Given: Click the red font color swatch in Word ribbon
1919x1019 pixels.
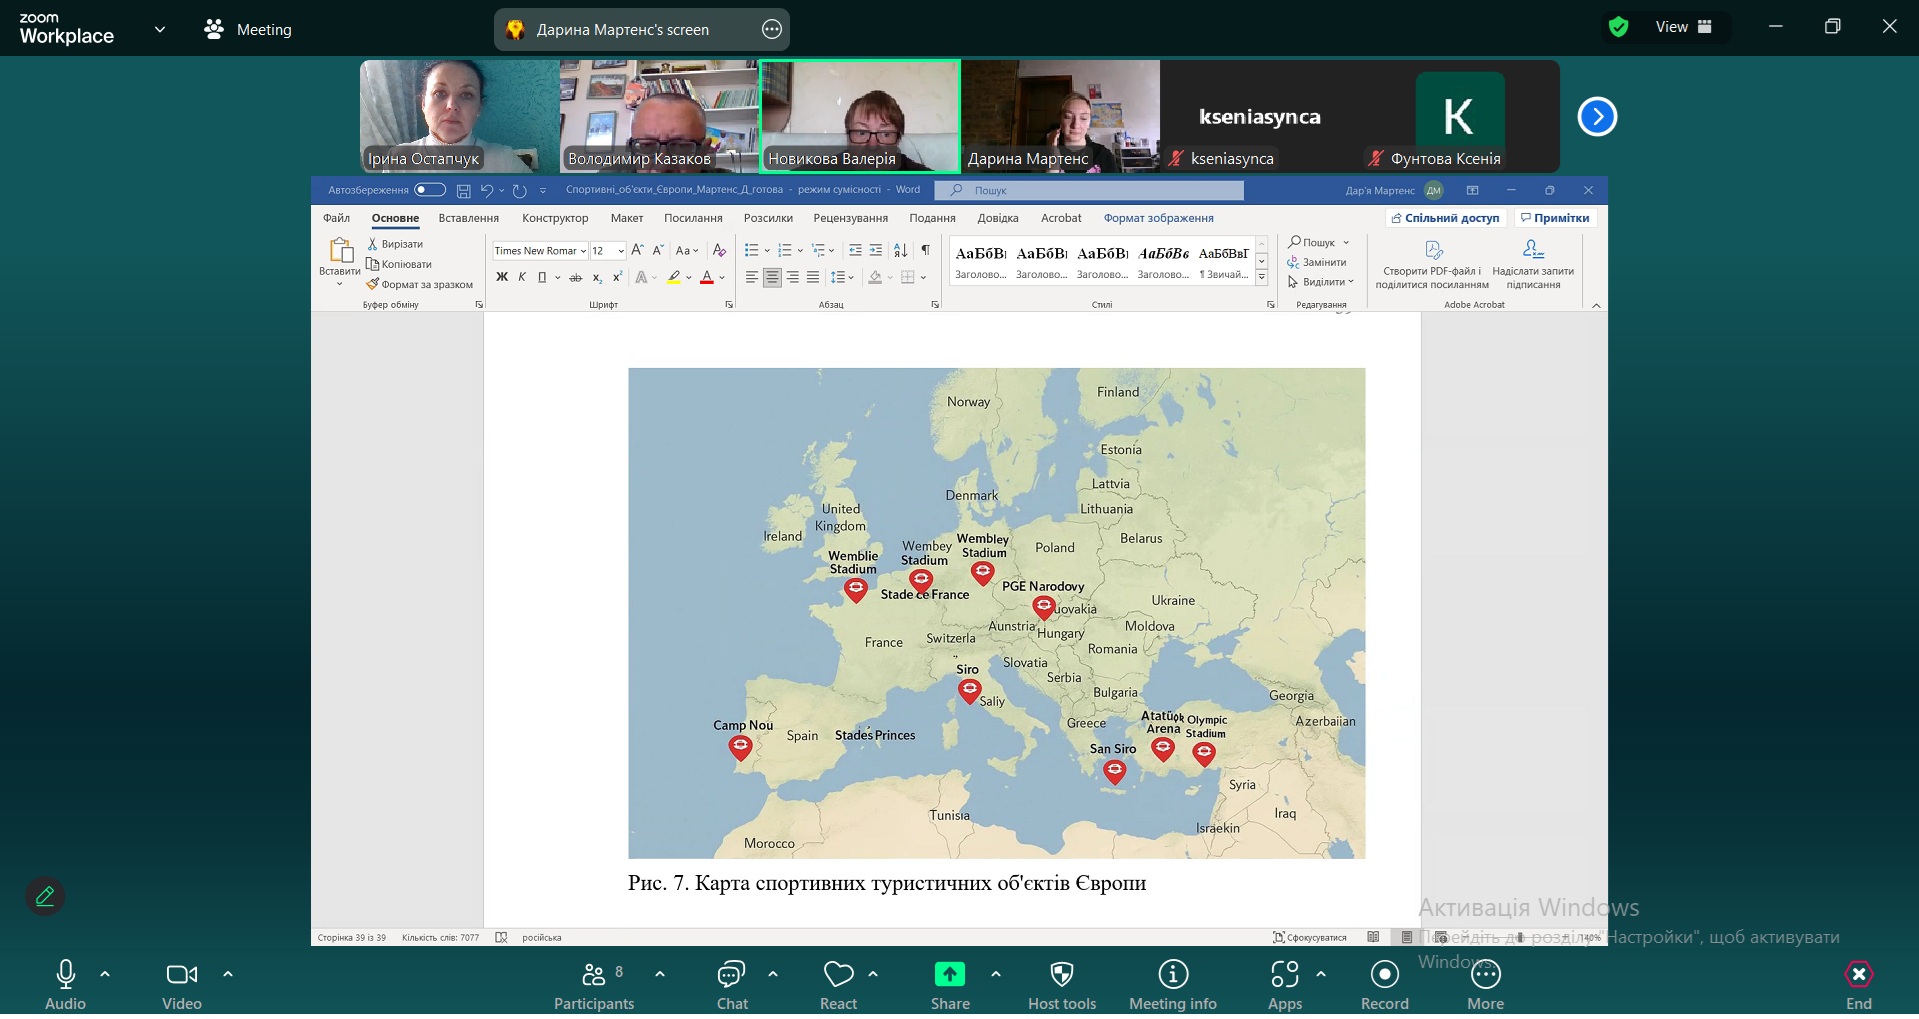Looking at the screenshot, I should 707,278.
